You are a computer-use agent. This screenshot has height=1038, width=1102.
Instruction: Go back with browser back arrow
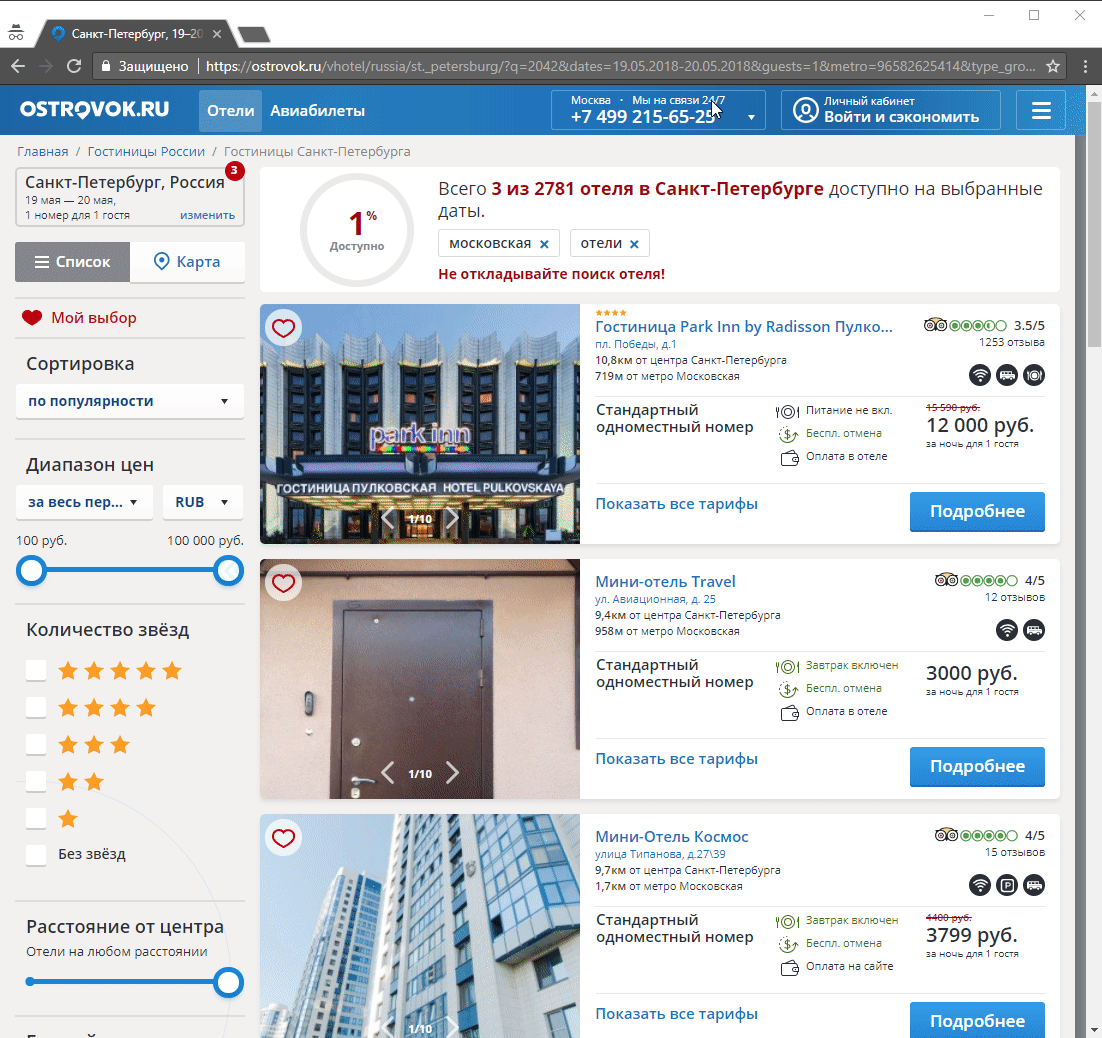click(18, 66)
